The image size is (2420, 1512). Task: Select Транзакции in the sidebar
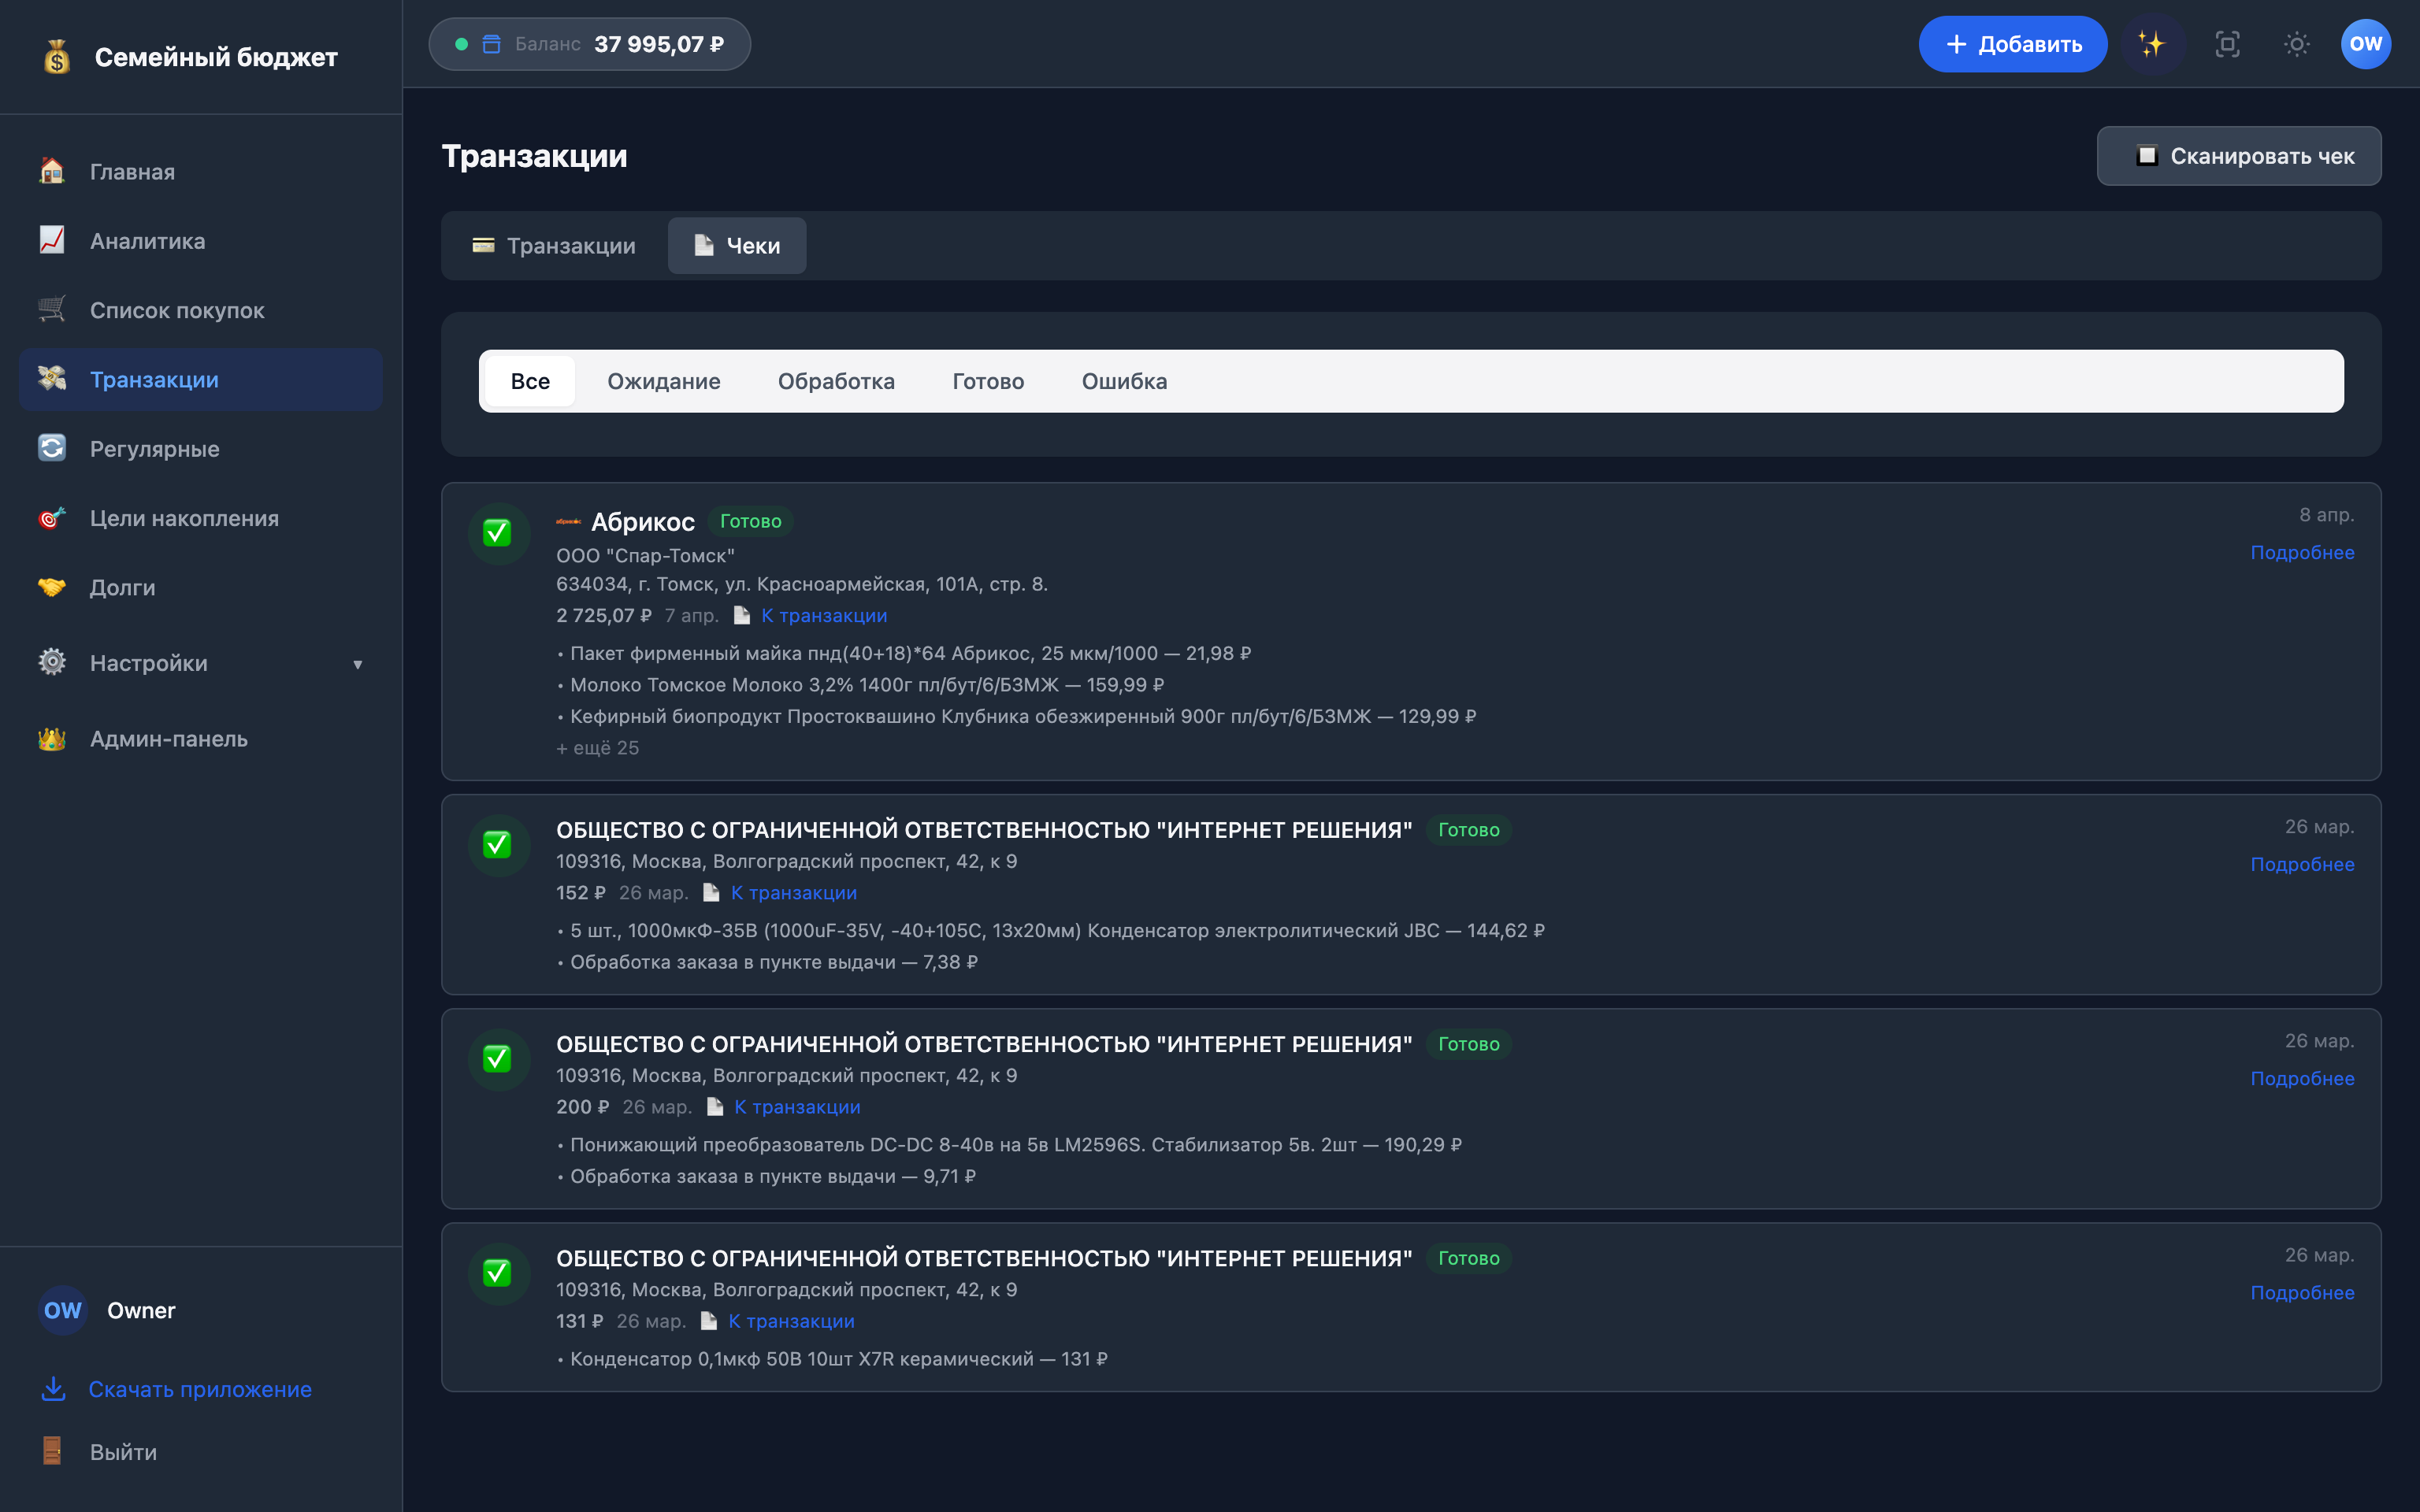[x=201, y=380]
